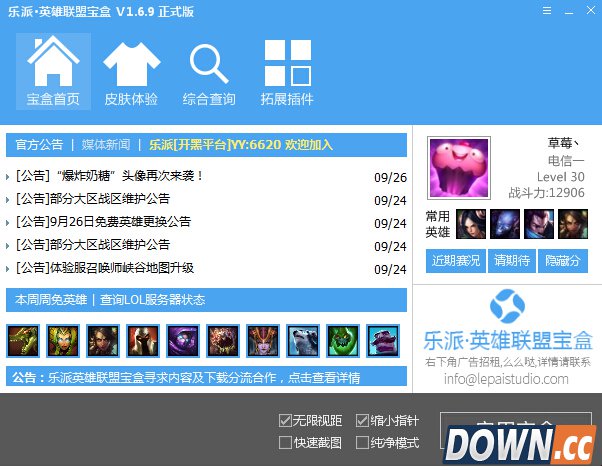Image resolution: width=602 pixels, height=470 pixels.
Task: Click arrow beside 爆炸奶糖 announcement
Action: coord(8,177)
